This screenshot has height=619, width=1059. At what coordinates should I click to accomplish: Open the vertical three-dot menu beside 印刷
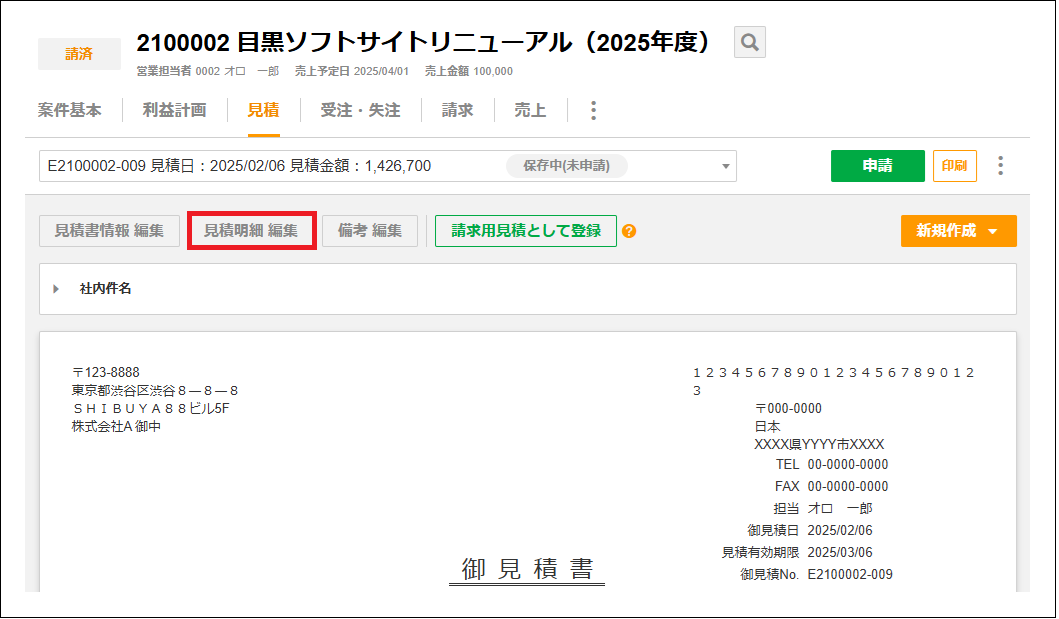pos(1000,165)
